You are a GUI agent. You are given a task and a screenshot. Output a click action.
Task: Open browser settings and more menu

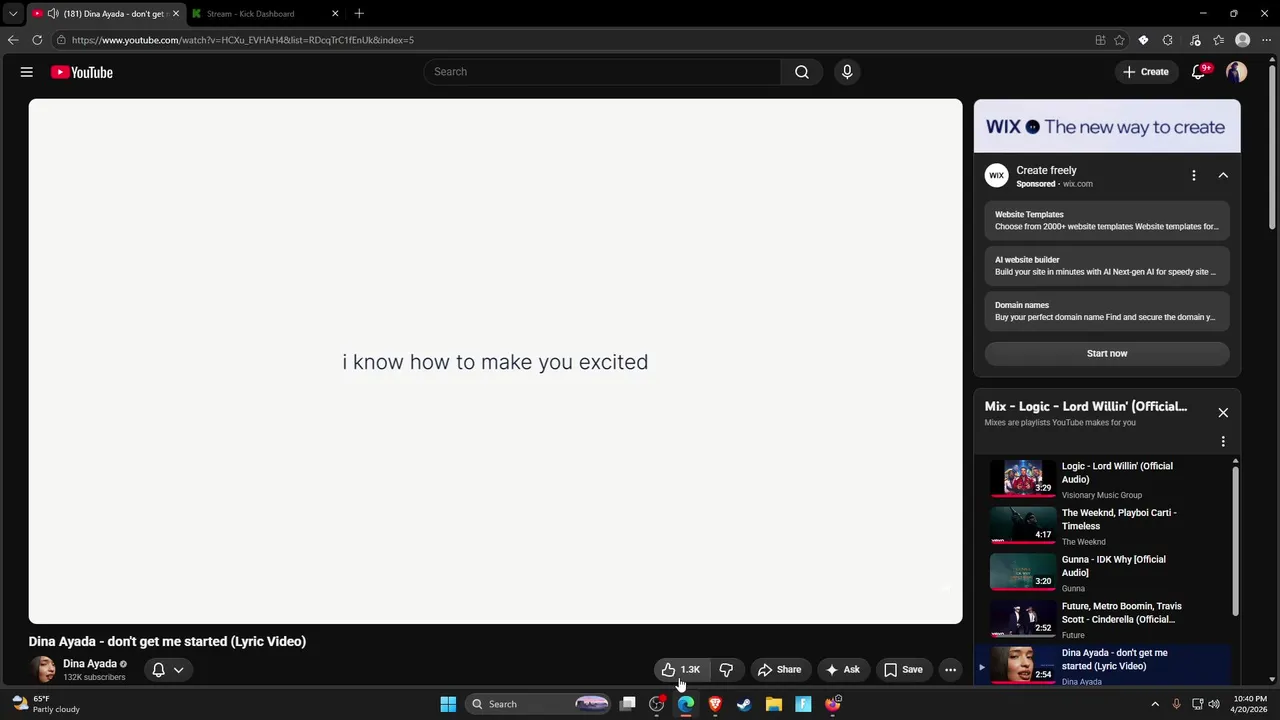pyautogui.click(x=1266, y=40)
